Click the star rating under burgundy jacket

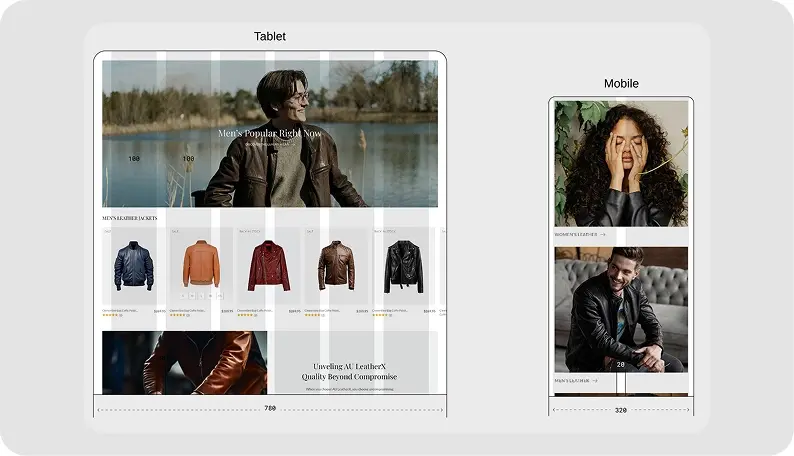tap(246, 315)
